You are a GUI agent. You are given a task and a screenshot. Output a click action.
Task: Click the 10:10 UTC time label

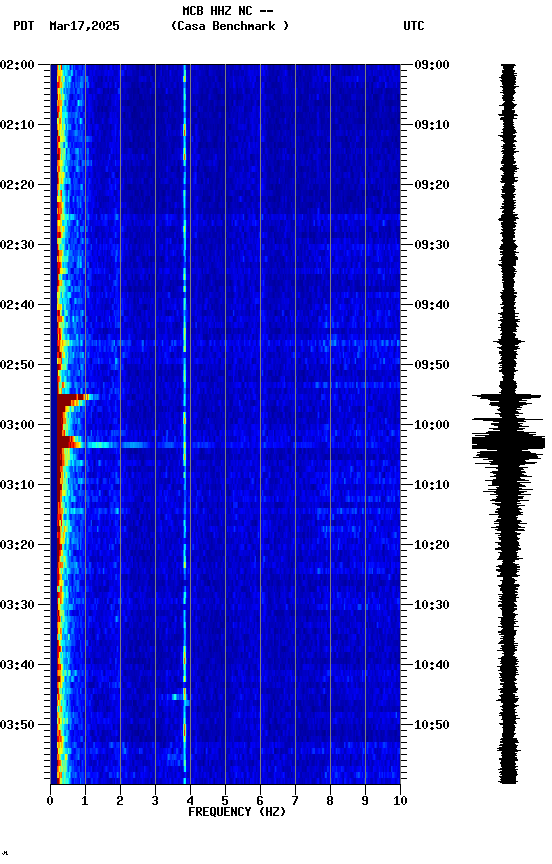click(x=432, y=485)
